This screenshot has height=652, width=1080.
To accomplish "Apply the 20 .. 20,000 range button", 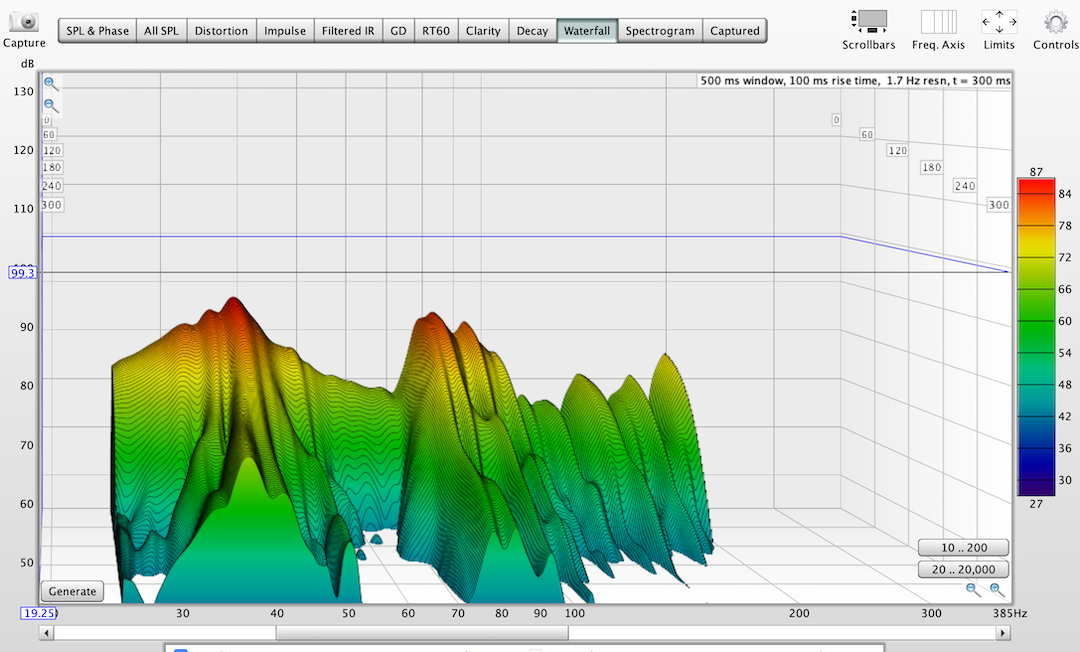I will pyautogui.click(x=963, y=569).
